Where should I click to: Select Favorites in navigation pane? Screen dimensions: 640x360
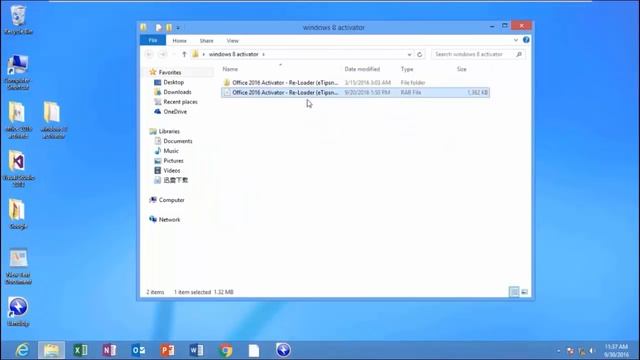click(x=170, y=72)
